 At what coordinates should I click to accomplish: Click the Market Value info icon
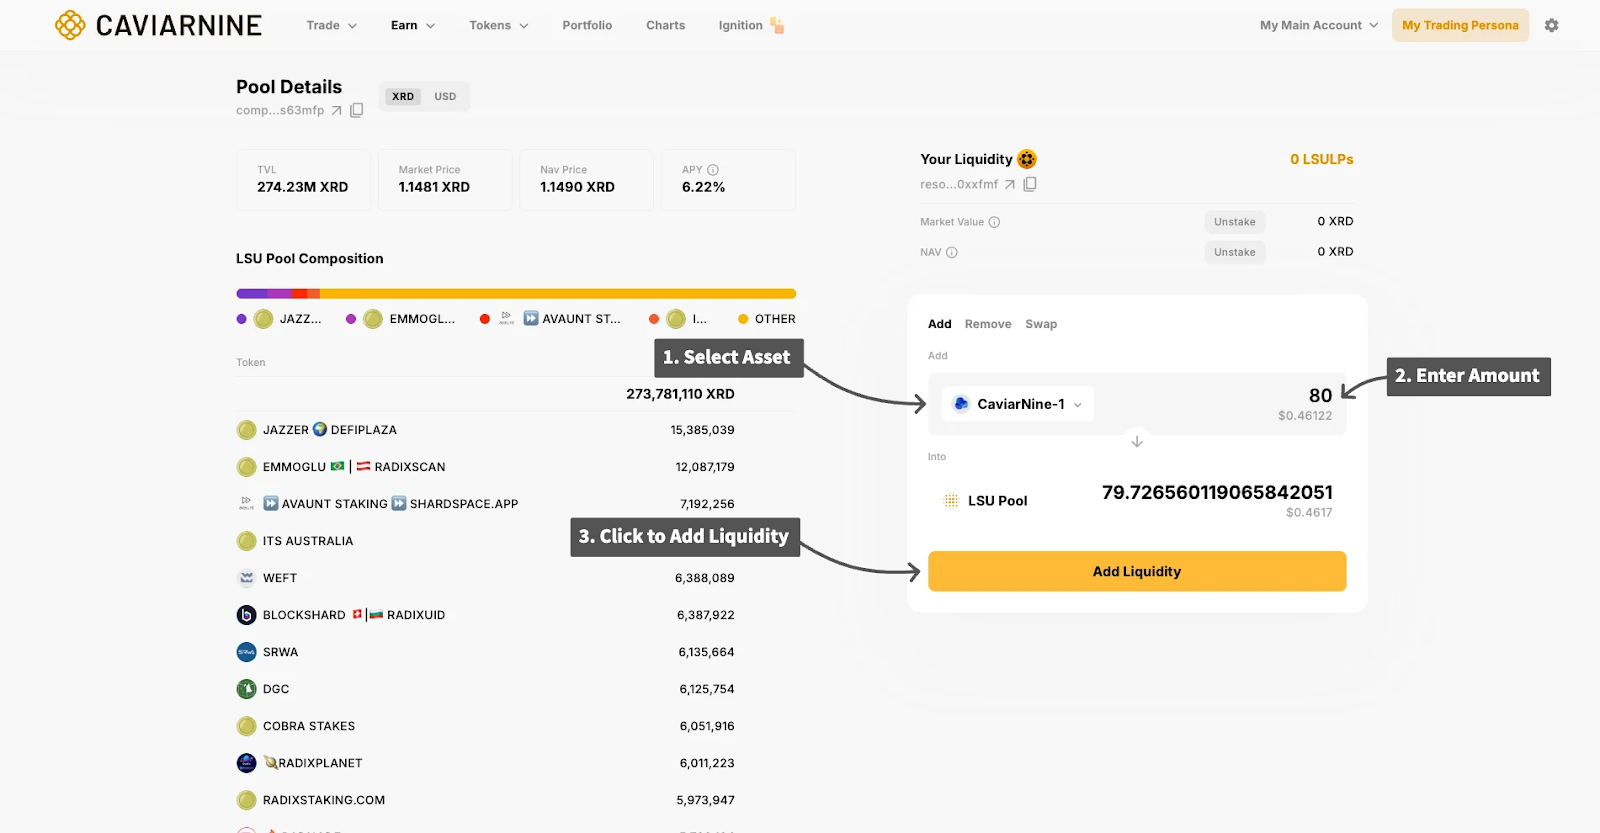[x=994, y=222]
